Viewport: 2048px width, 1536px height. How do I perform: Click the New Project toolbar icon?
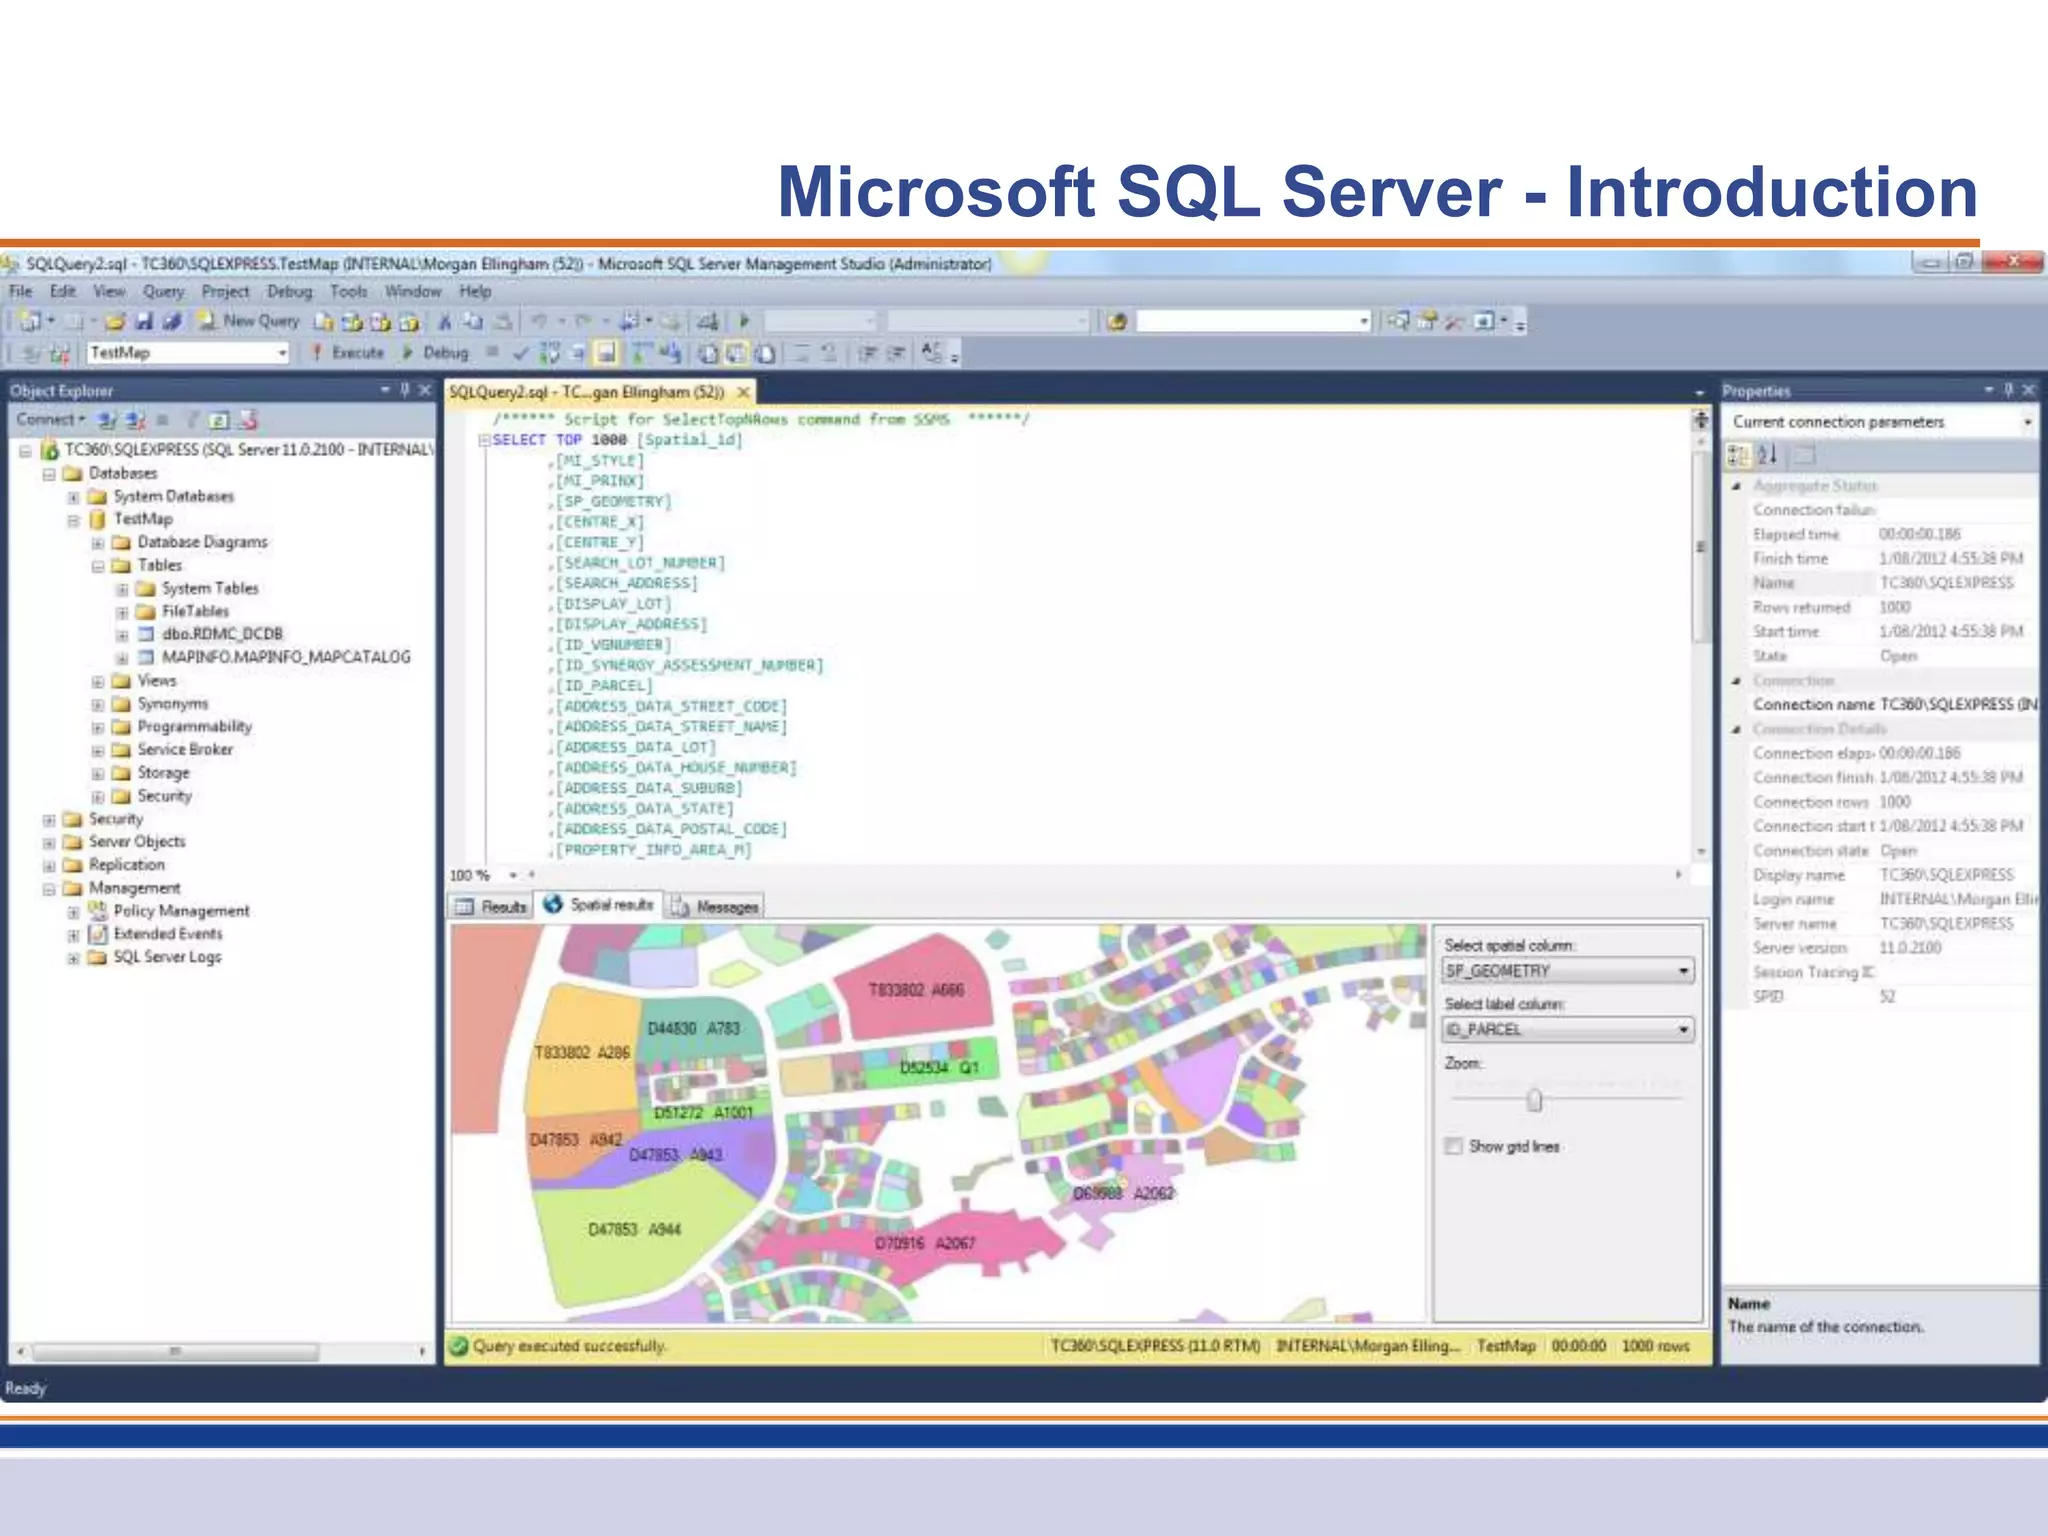tap(30, 321)
